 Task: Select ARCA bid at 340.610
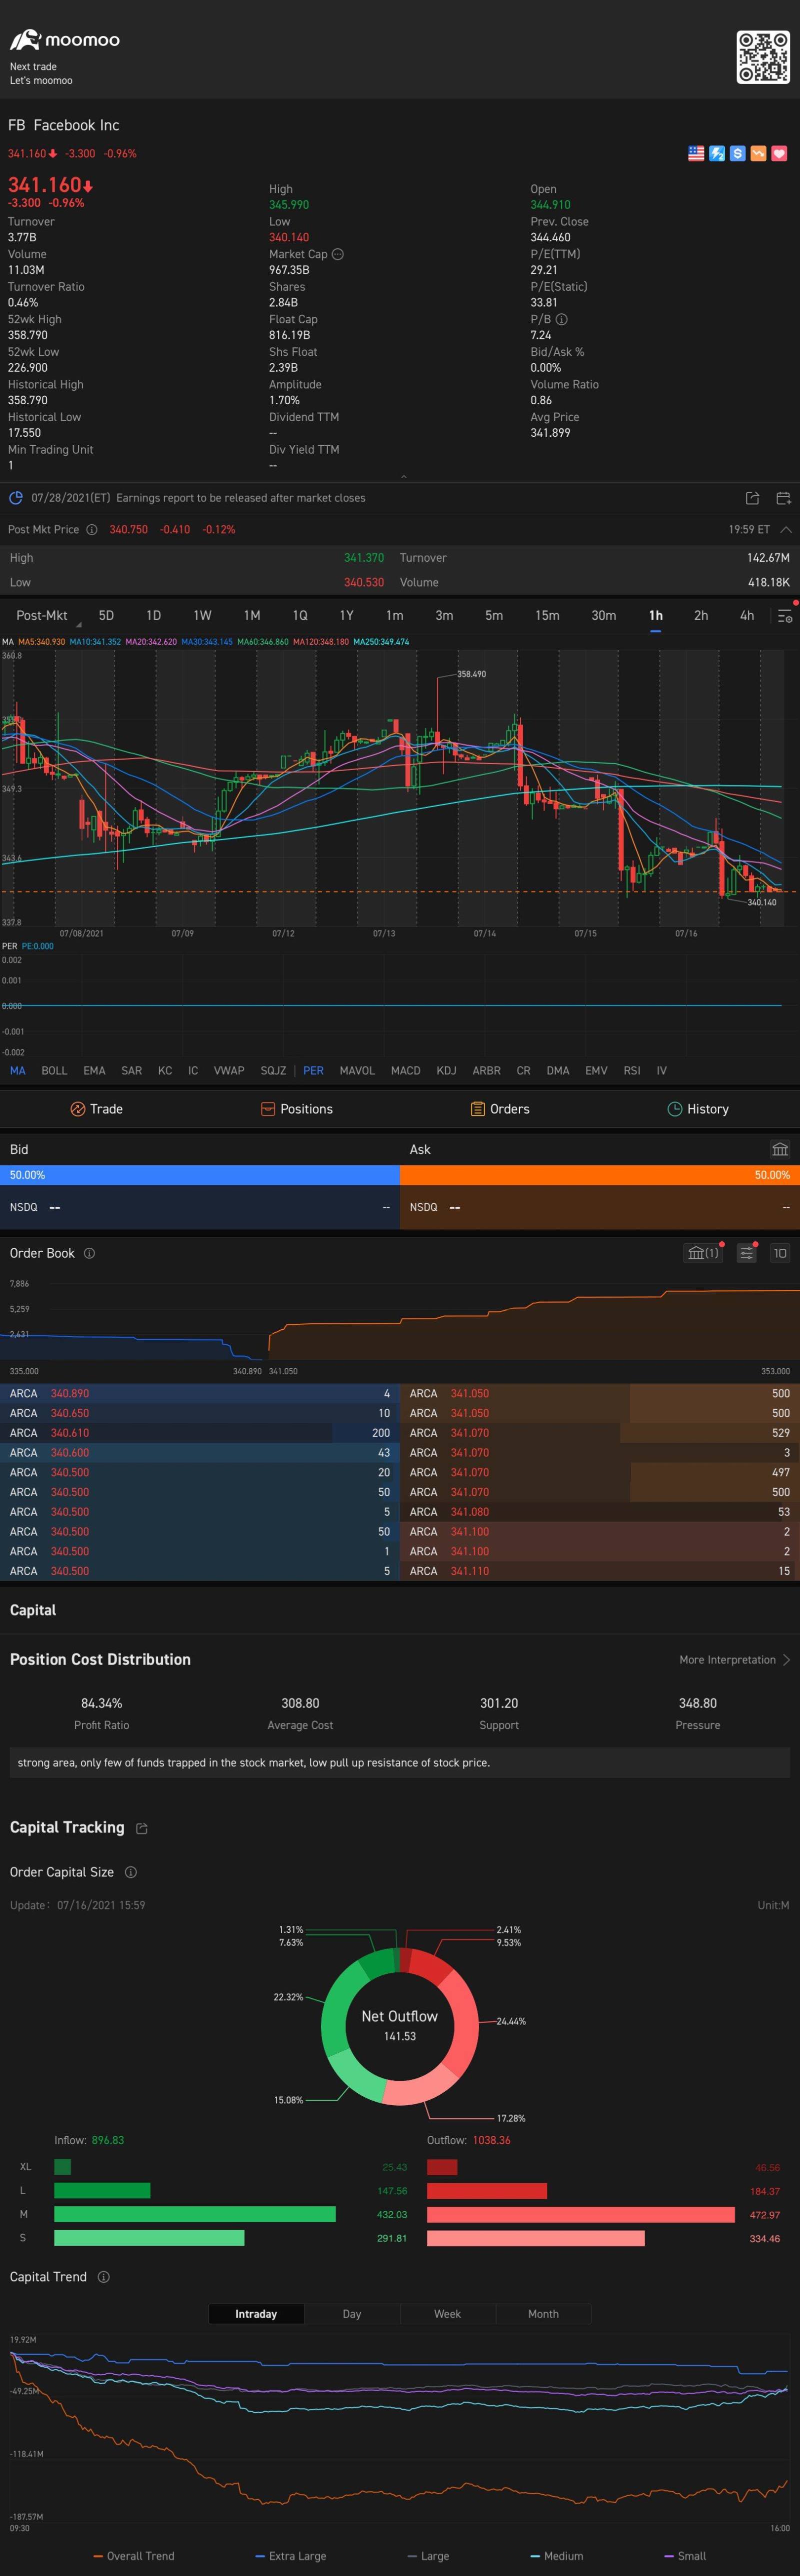pyautogui.click(x=200, y=1433)
